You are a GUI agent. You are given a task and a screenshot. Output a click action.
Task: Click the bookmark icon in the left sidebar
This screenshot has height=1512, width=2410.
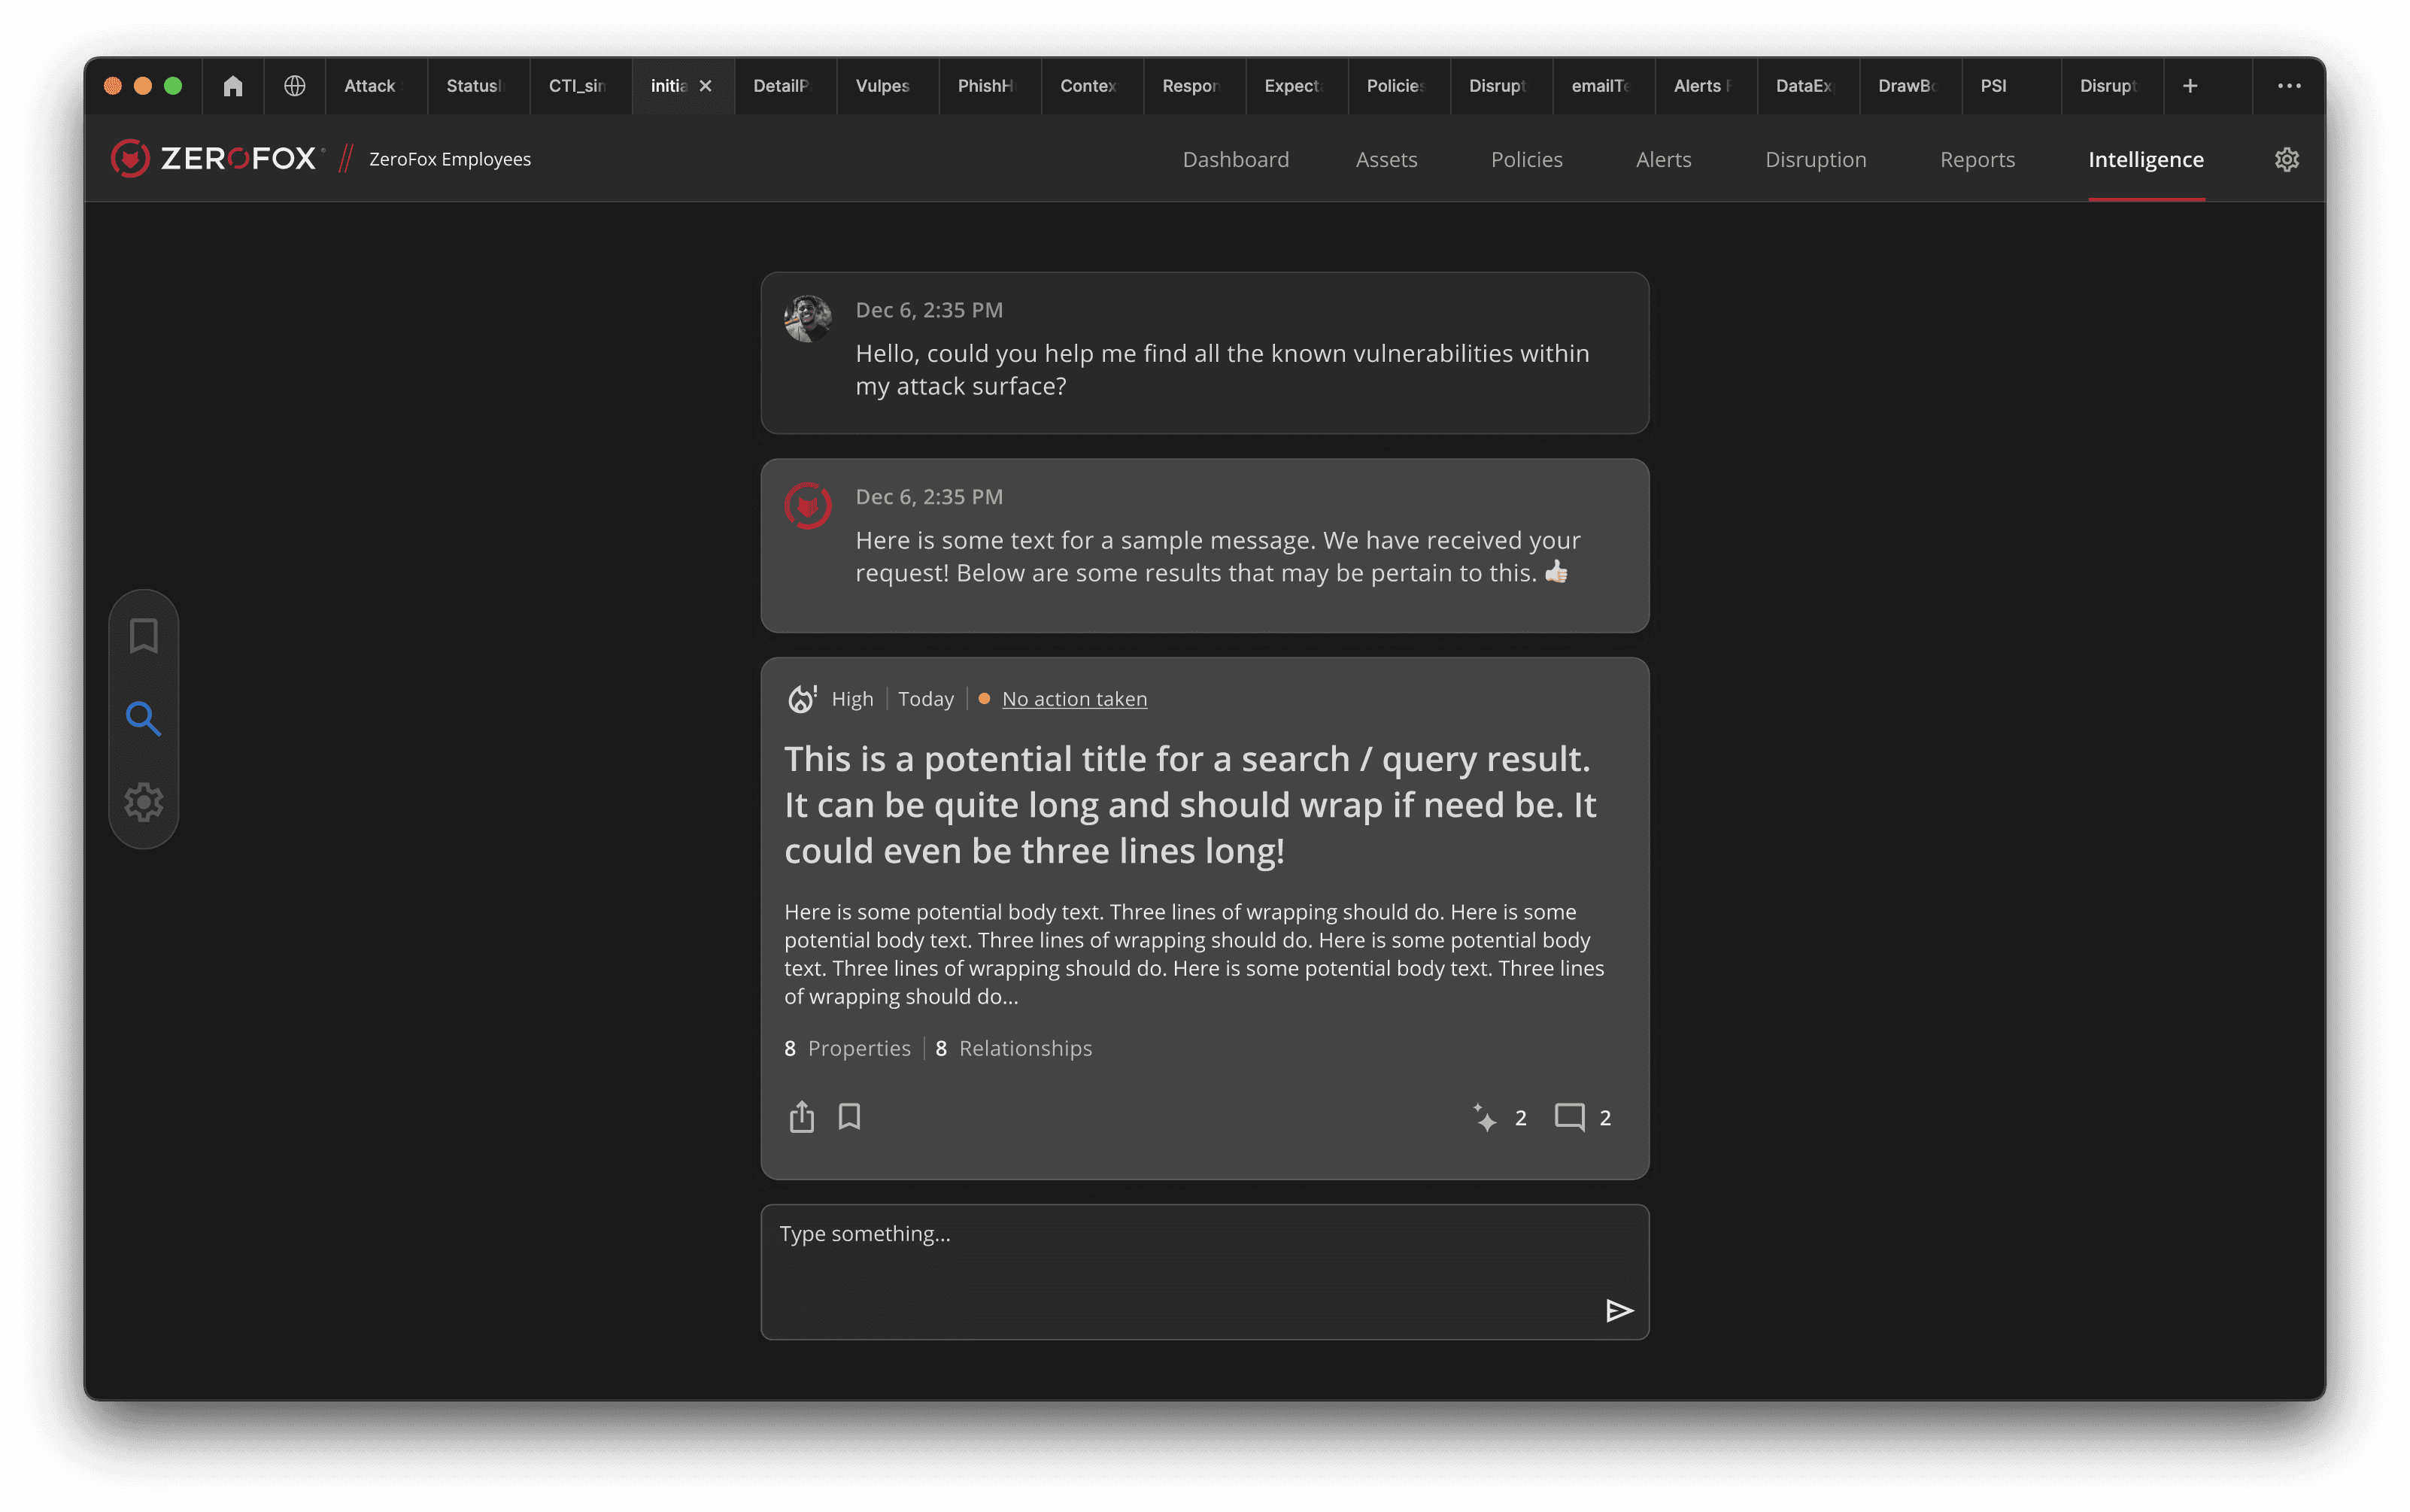(x=143, y=636)
